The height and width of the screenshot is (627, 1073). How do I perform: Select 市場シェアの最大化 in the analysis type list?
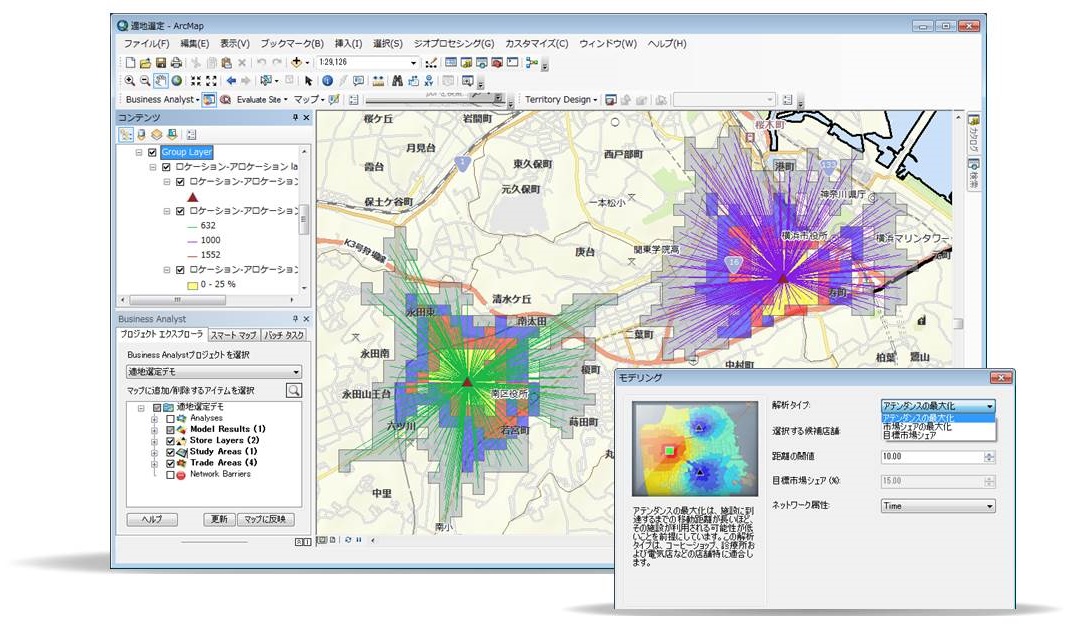point(917,427)
